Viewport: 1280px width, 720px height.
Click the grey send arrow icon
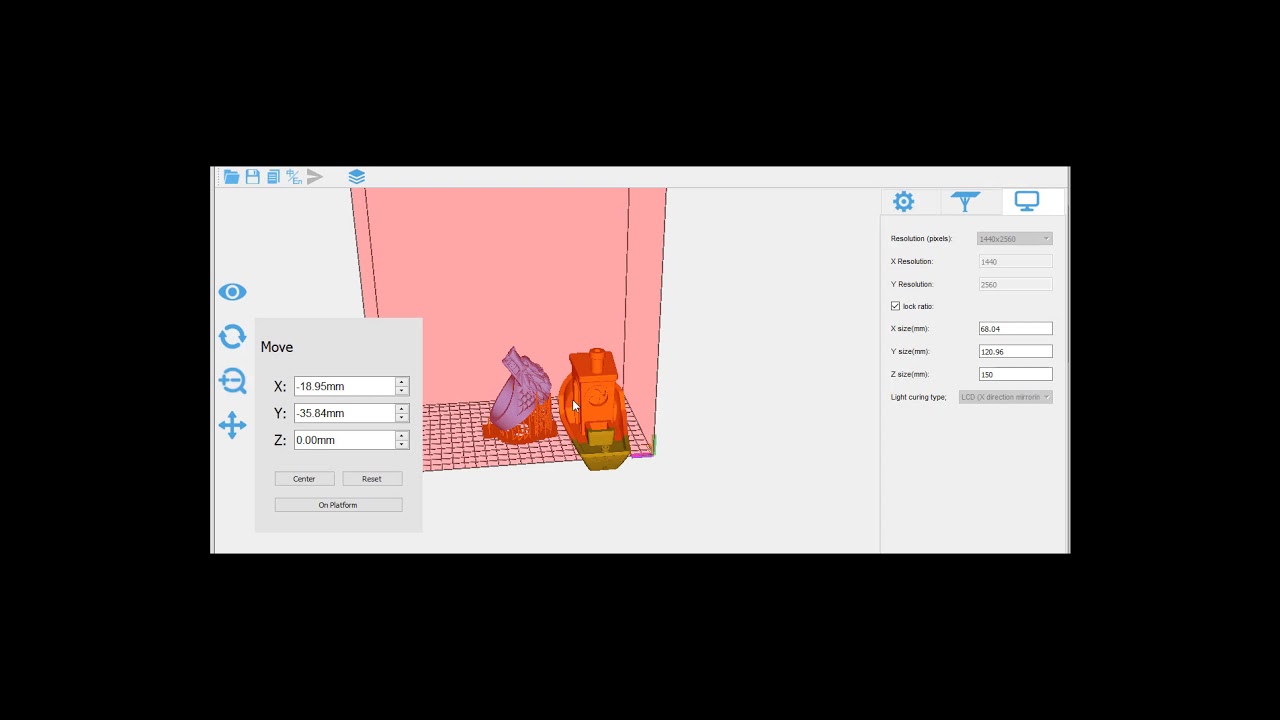coord(315,177)
